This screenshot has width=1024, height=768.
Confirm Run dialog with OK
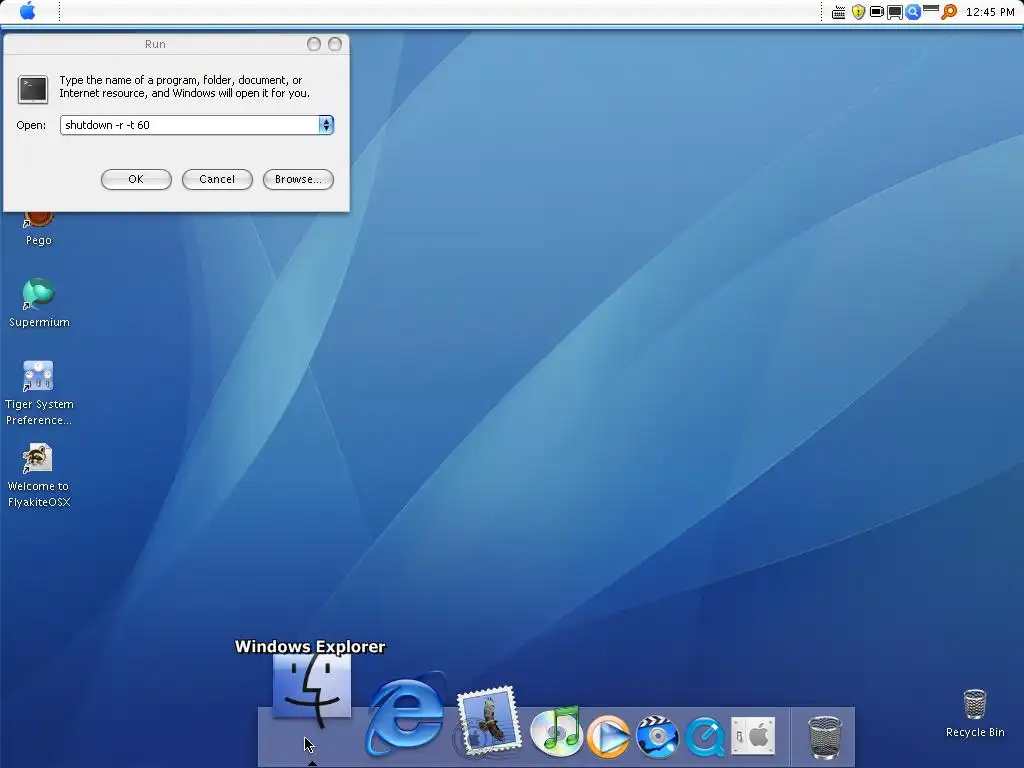pos(136,179)
